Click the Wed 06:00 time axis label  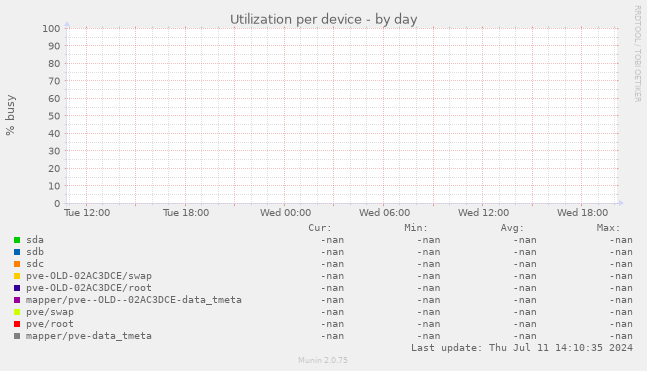click(384, 213)
